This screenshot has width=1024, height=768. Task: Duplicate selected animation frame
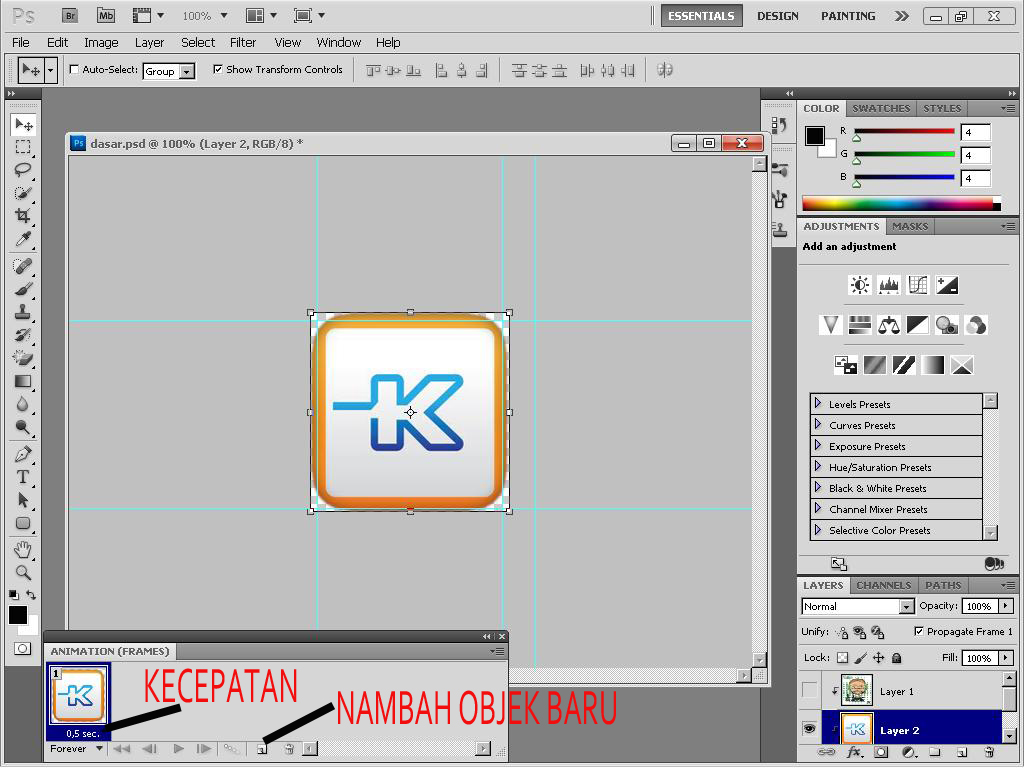tap(262, 749)
